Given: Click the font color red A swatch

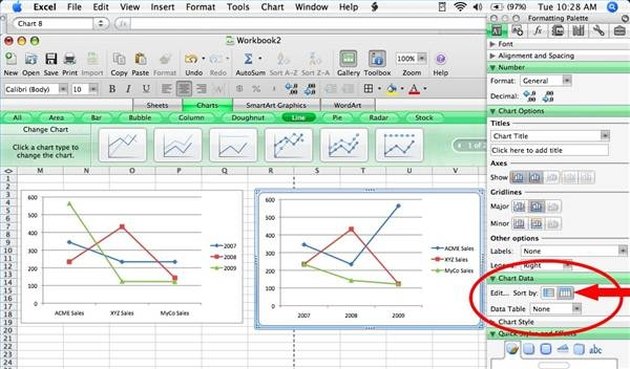Looking at the screenshot, I should tap(414, 89).
